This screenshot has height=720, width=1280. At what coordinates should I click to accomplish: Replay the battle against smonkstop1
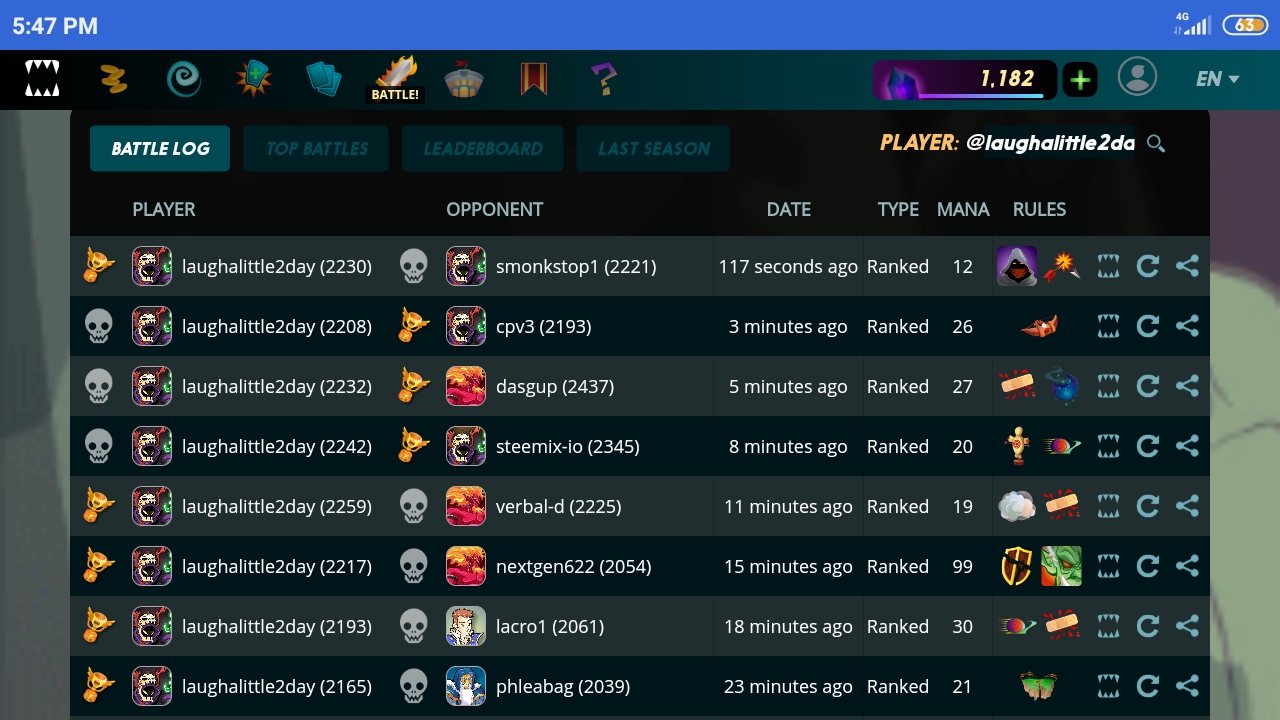coord(1148,266)
